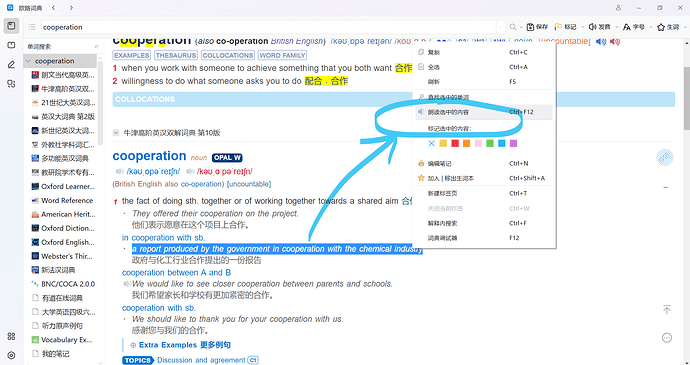Click the magnifier search icon
The height and width of the screenshot is (365, 690).
(513, 27)
